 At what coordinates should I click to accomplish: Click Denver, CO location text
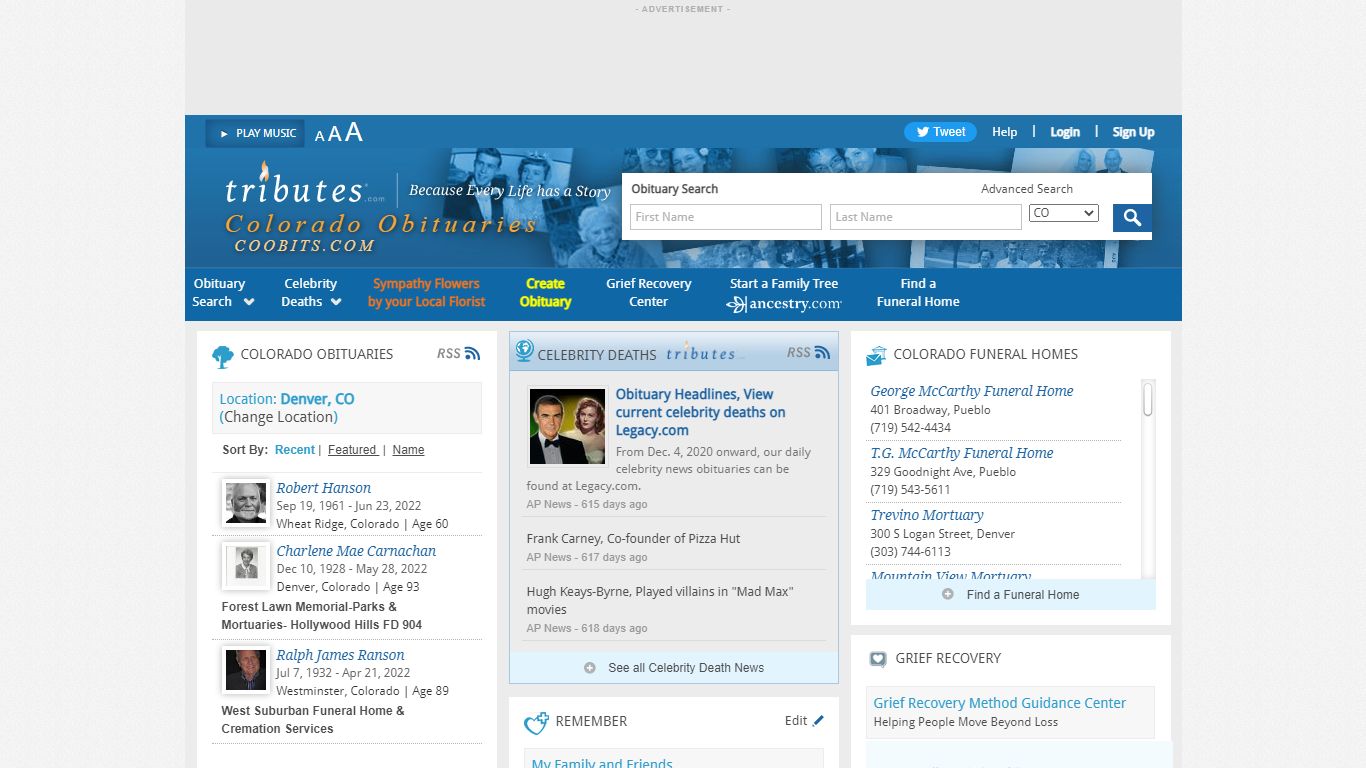pyautogui.click(x=317, y=399)
